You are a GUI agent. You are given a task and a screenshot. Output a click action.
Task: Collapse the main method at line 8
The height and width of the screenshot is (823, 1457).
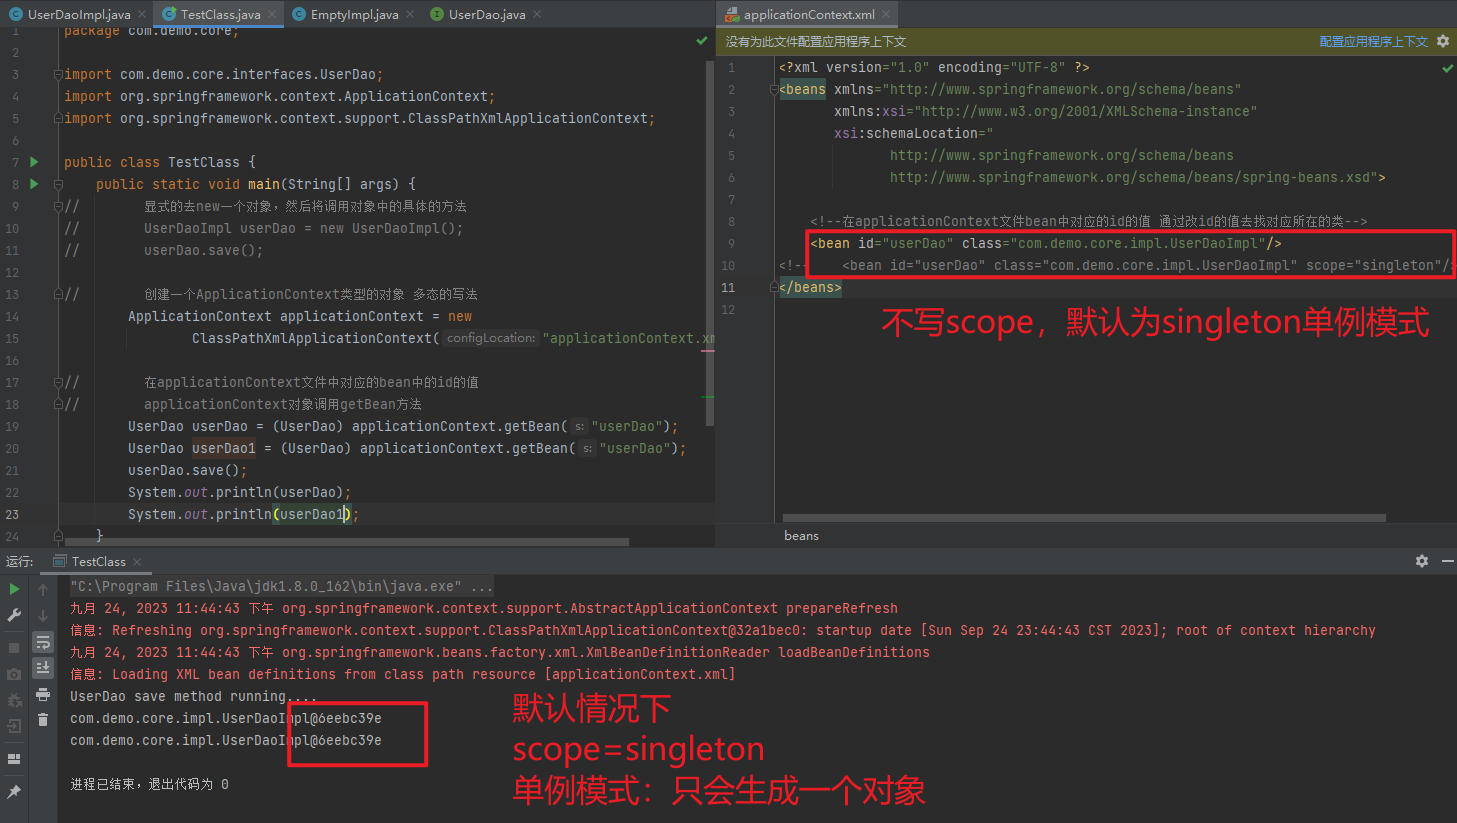click(x=58, y=184)
